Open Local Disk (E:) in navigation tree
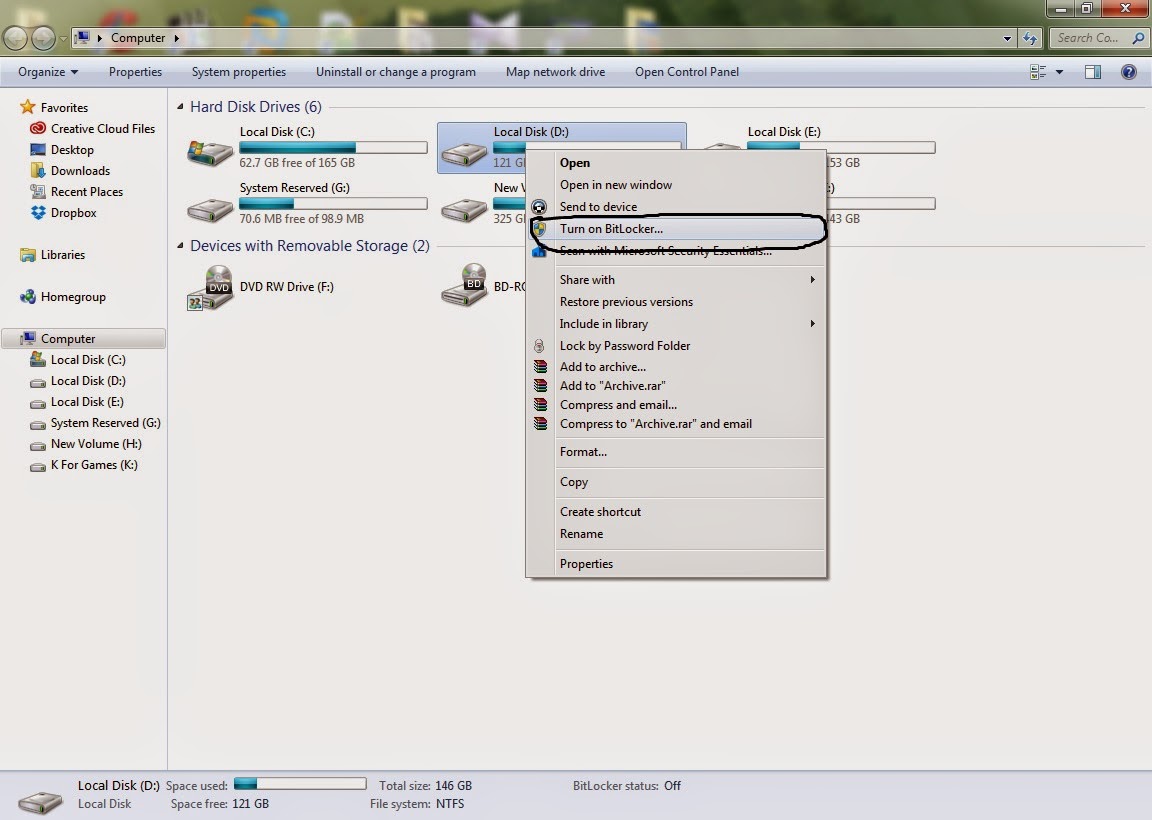This screenshot has width=1152, height=820. tap(76, 403)
